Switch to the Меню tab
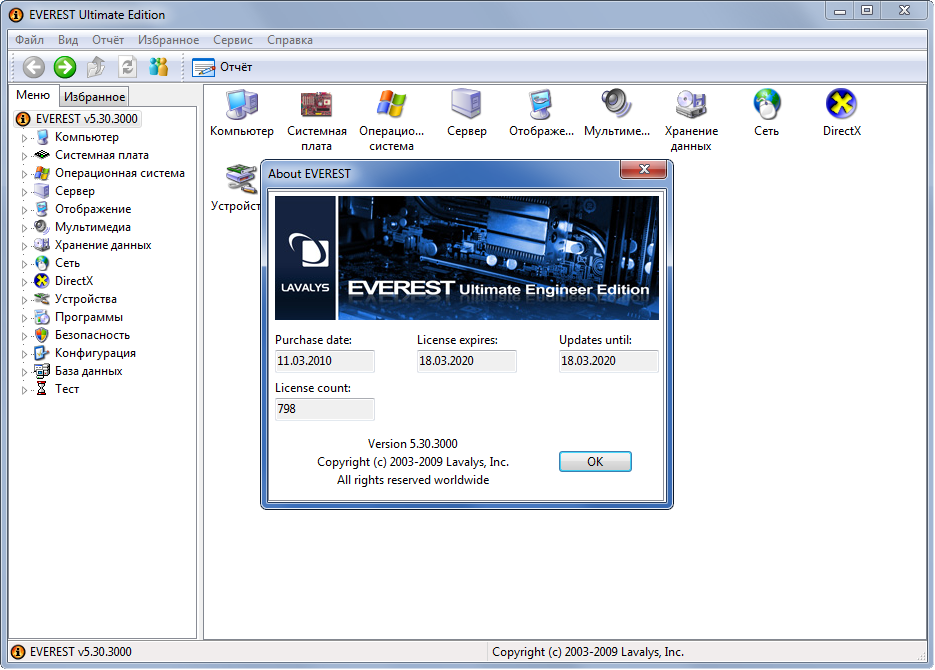This screenshot has height=670, width=935. pyautogui.click(x=33, y=95)
